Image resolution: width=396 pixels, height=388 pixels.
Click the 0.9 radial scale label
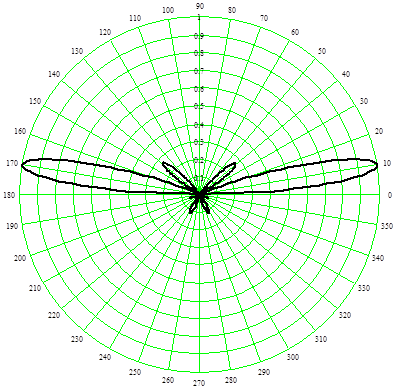click(199, 36)
